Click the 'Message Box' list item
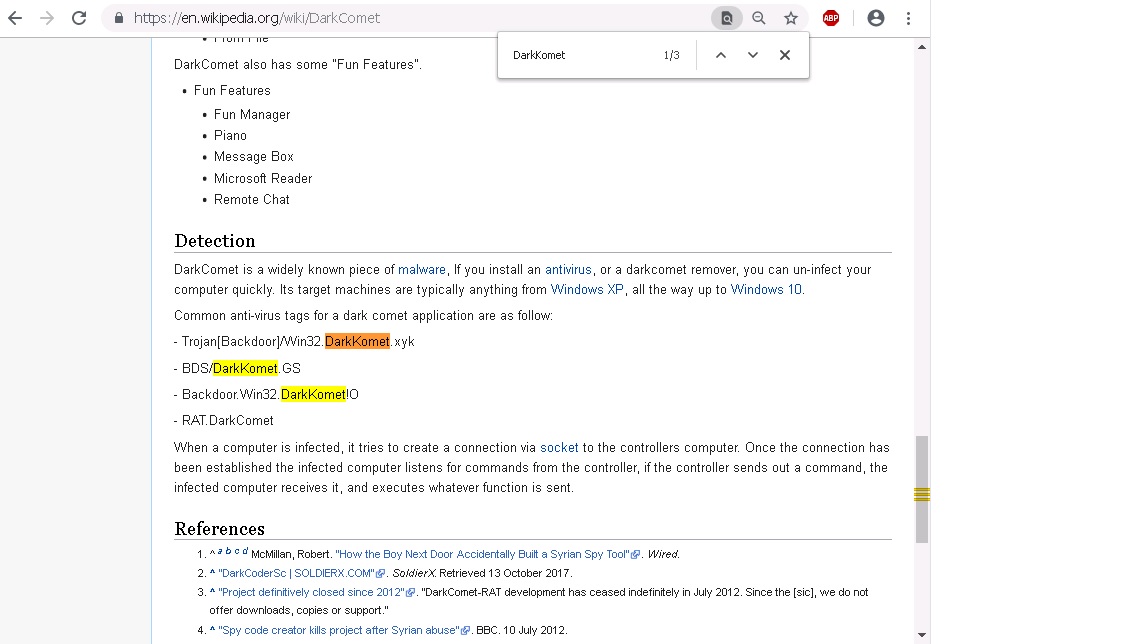This screenshot has height=644, width=1146. pyautogui.click(x=254, y=157)
